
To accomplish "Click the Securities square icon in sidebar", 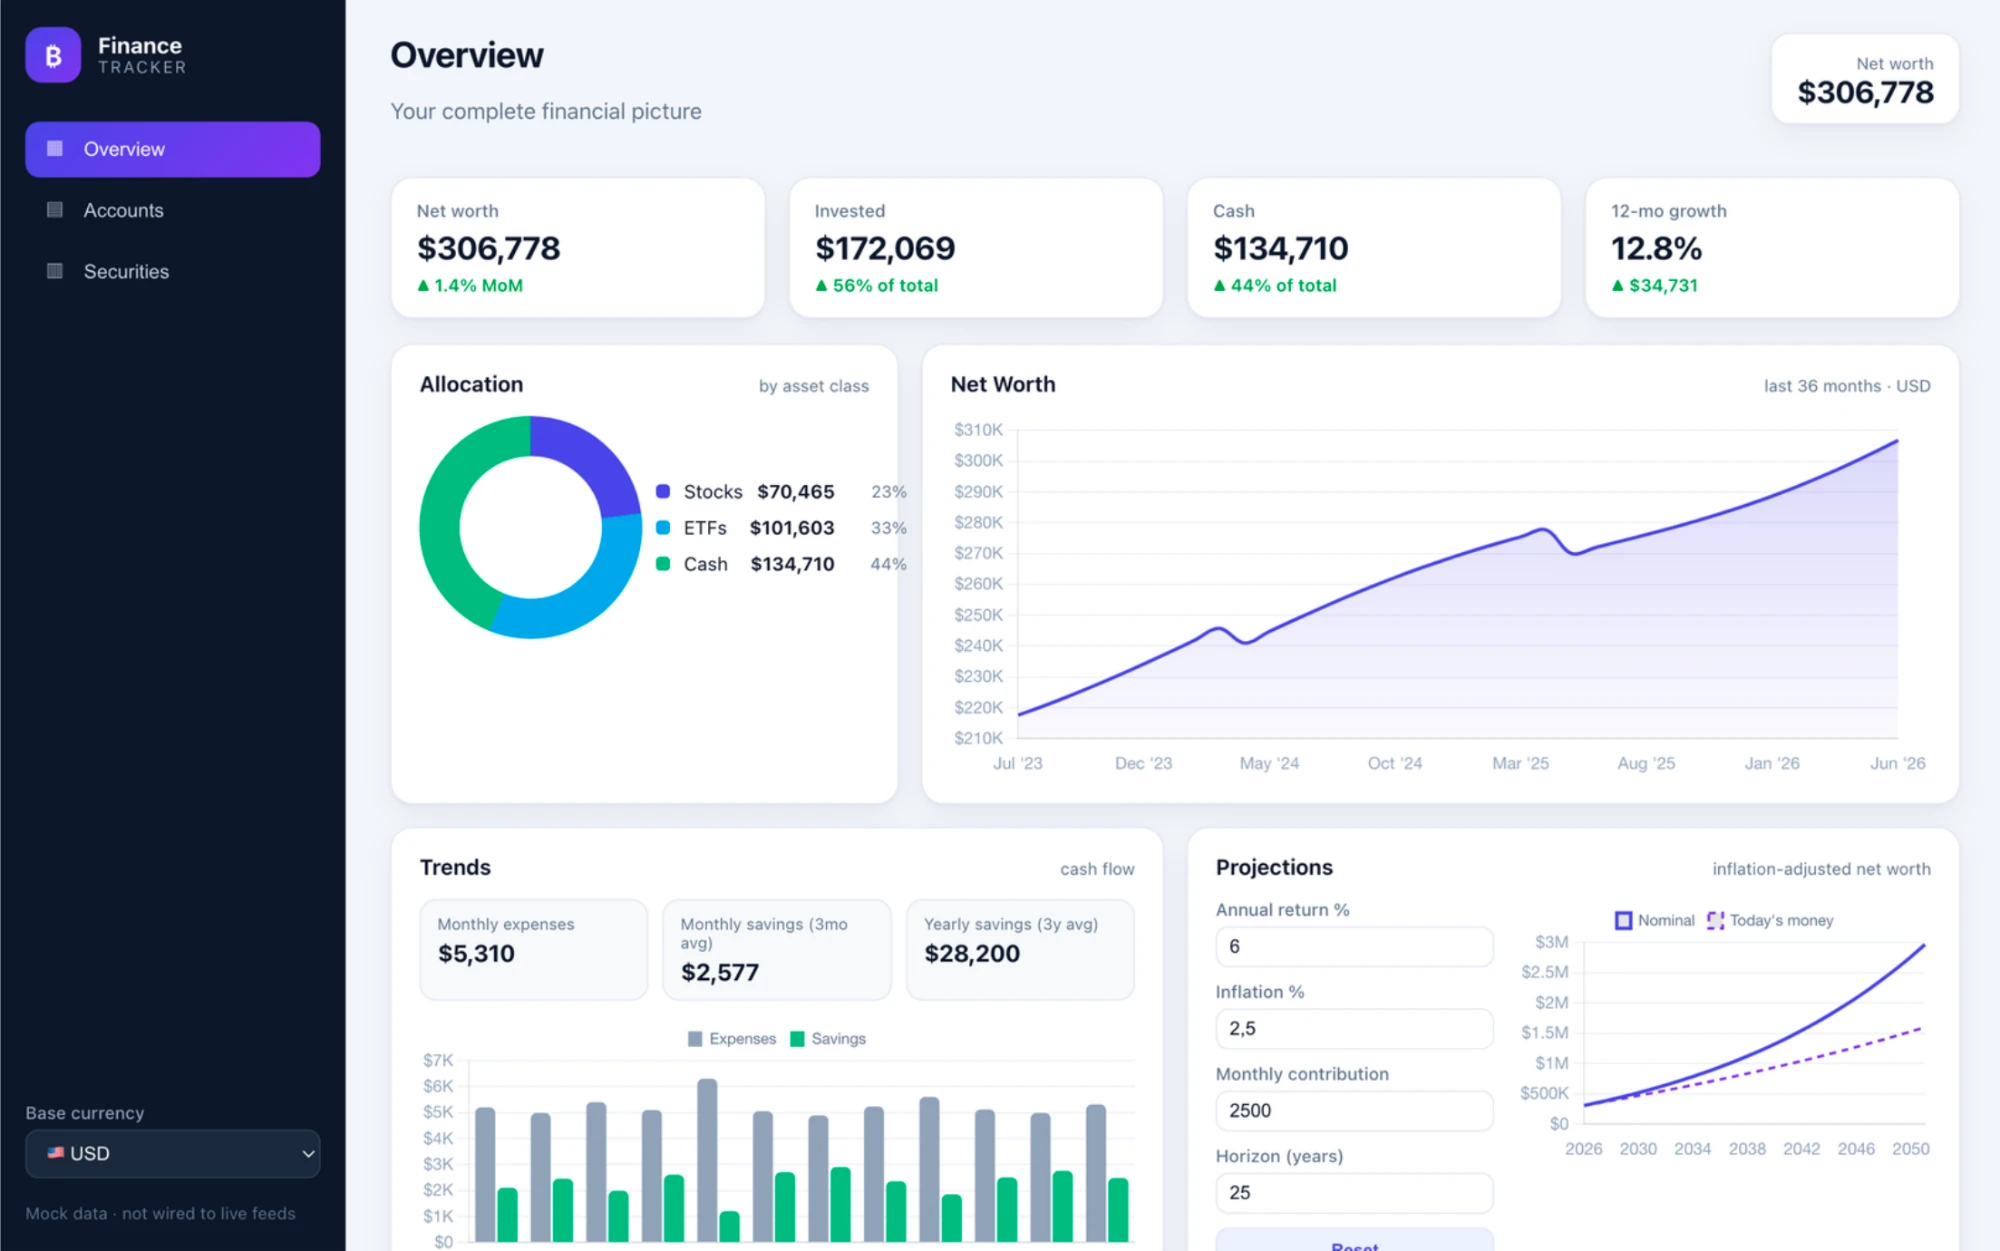I will 55,271.
